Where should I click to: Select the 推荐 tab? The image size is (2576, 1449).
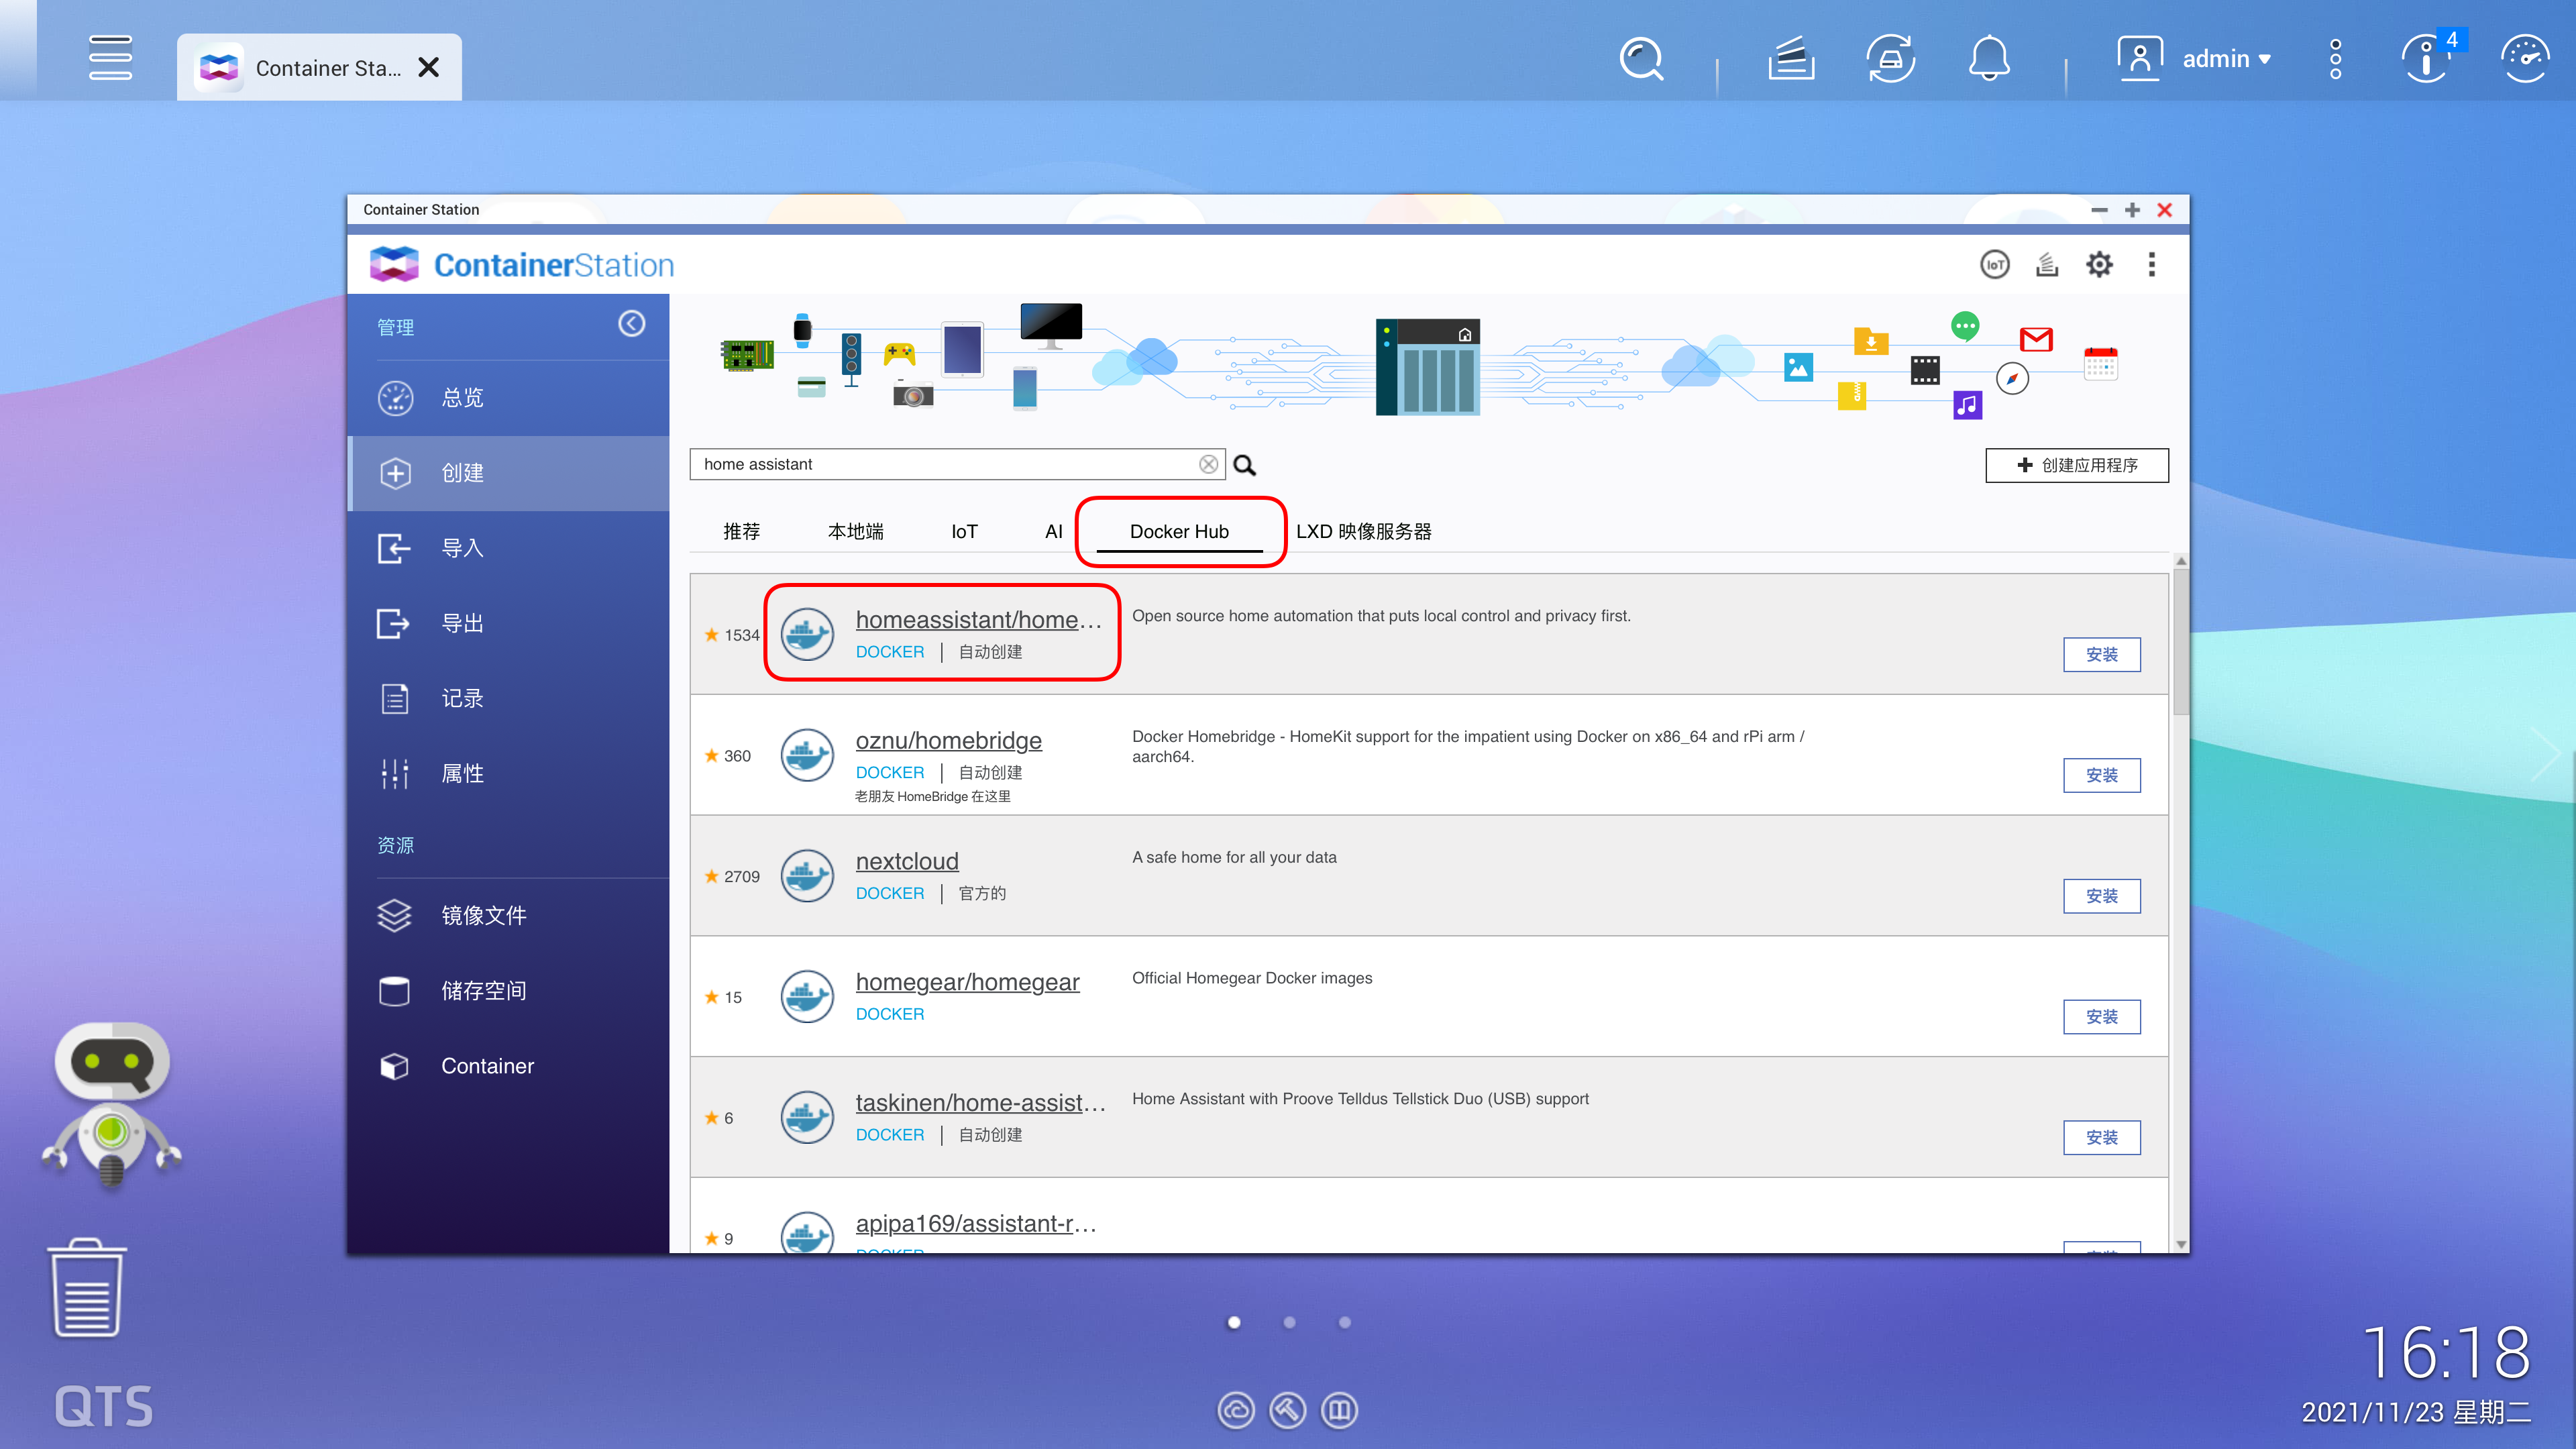[x=741, y=531]
